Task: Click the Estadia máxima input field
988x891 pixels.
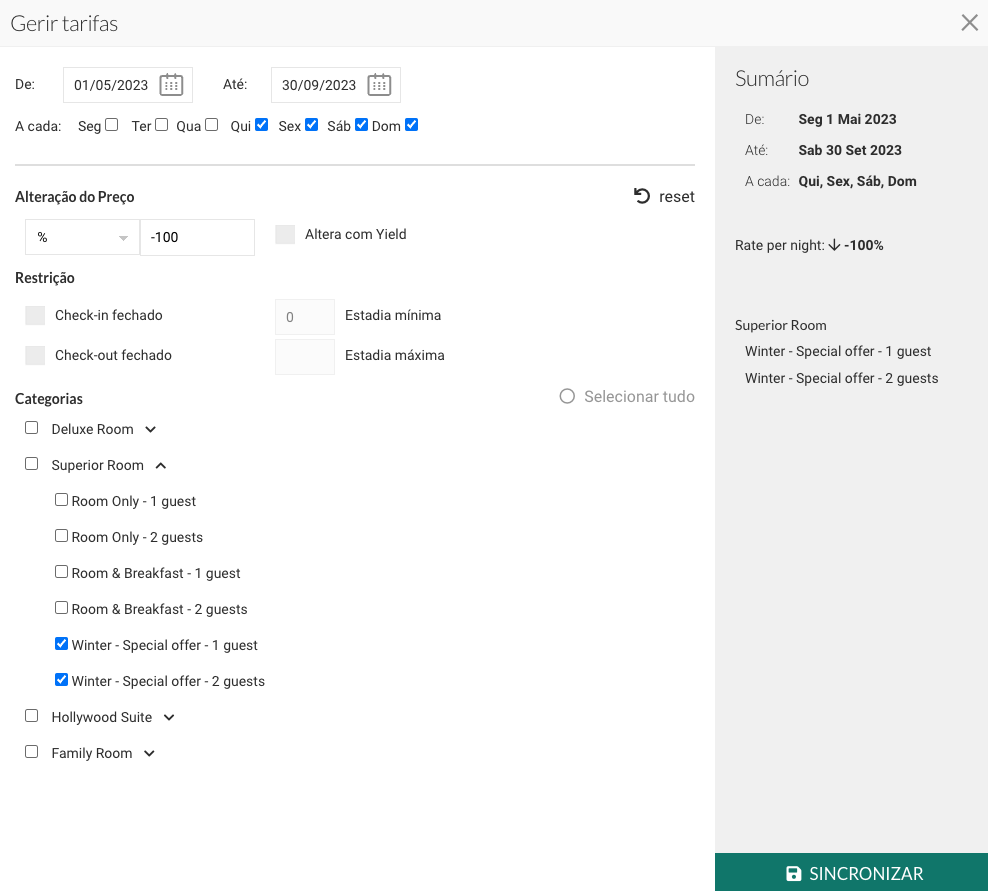Action: pos(305,357)
